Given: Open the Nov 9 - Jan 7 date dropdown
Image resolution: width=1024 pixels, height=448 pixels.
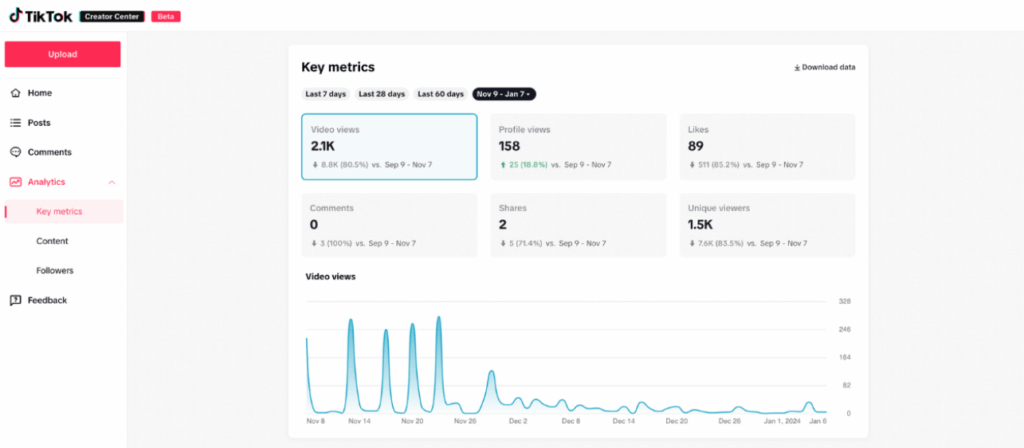Looking at the screenshot, I should (x=505, y=94).
